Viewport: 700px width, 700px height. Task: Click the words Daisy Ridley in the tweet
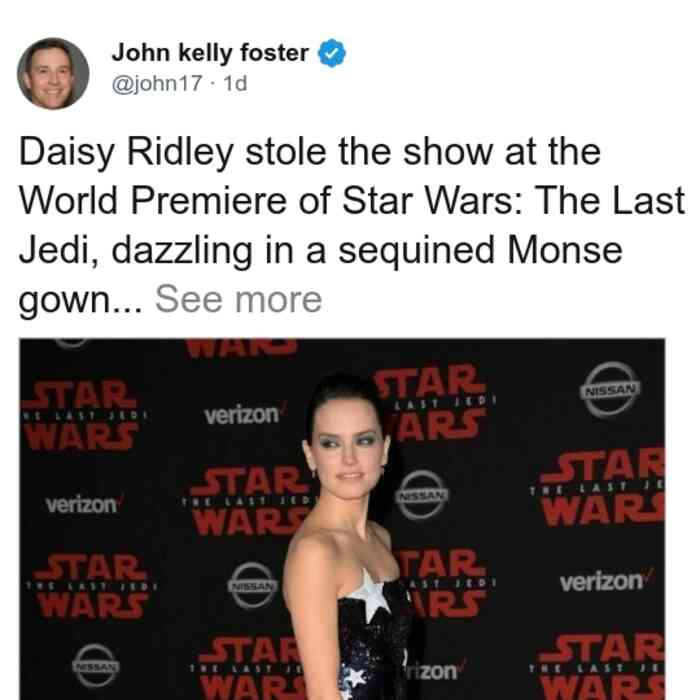(126, 152)
